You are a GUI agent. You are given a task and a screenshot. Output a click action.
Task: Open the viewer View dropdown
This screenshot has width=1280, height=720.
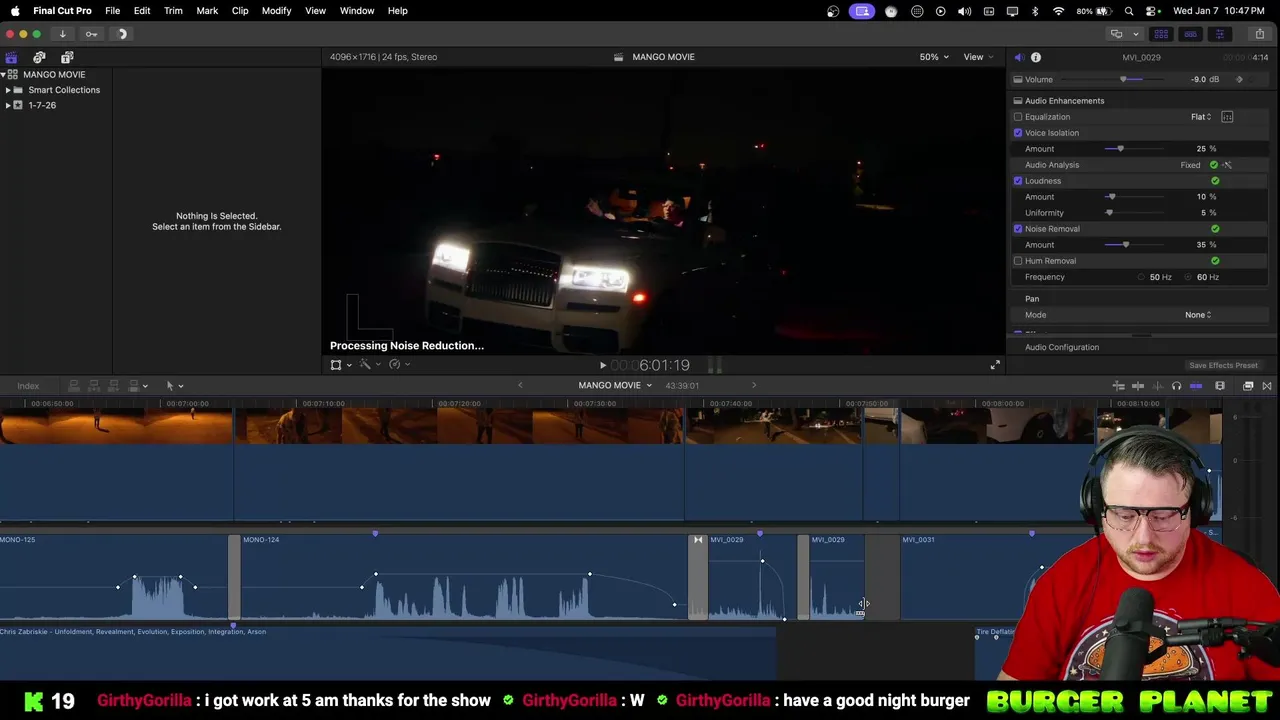click(978, 57)
